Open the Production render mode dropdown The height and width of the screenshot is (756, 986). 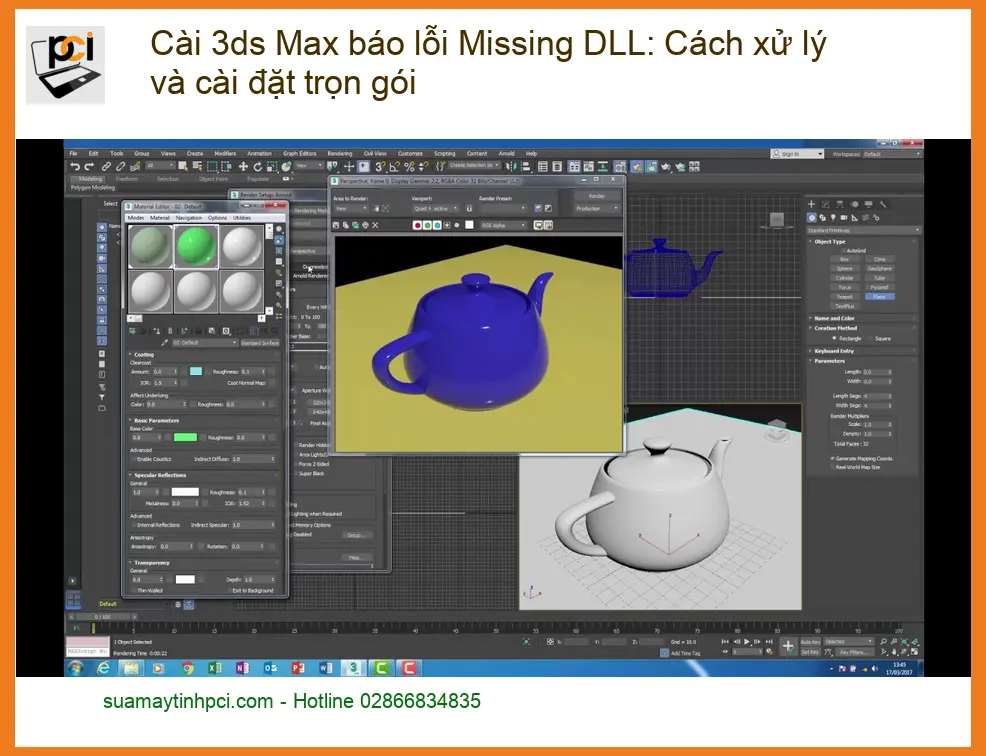point(597,208)
